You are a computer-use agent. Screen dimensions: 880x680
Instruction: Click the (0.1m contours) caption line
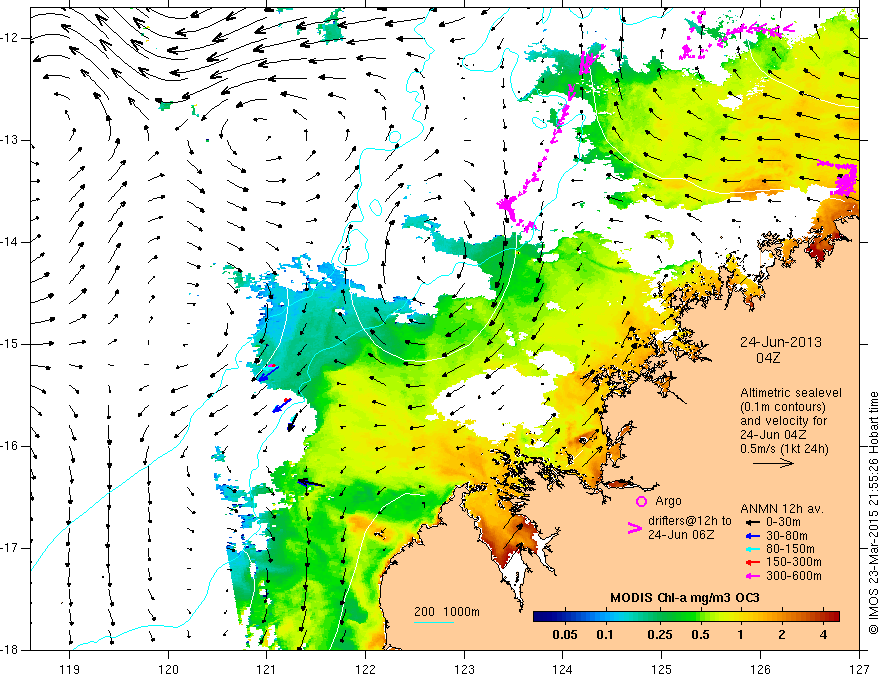tap(783, 407)
